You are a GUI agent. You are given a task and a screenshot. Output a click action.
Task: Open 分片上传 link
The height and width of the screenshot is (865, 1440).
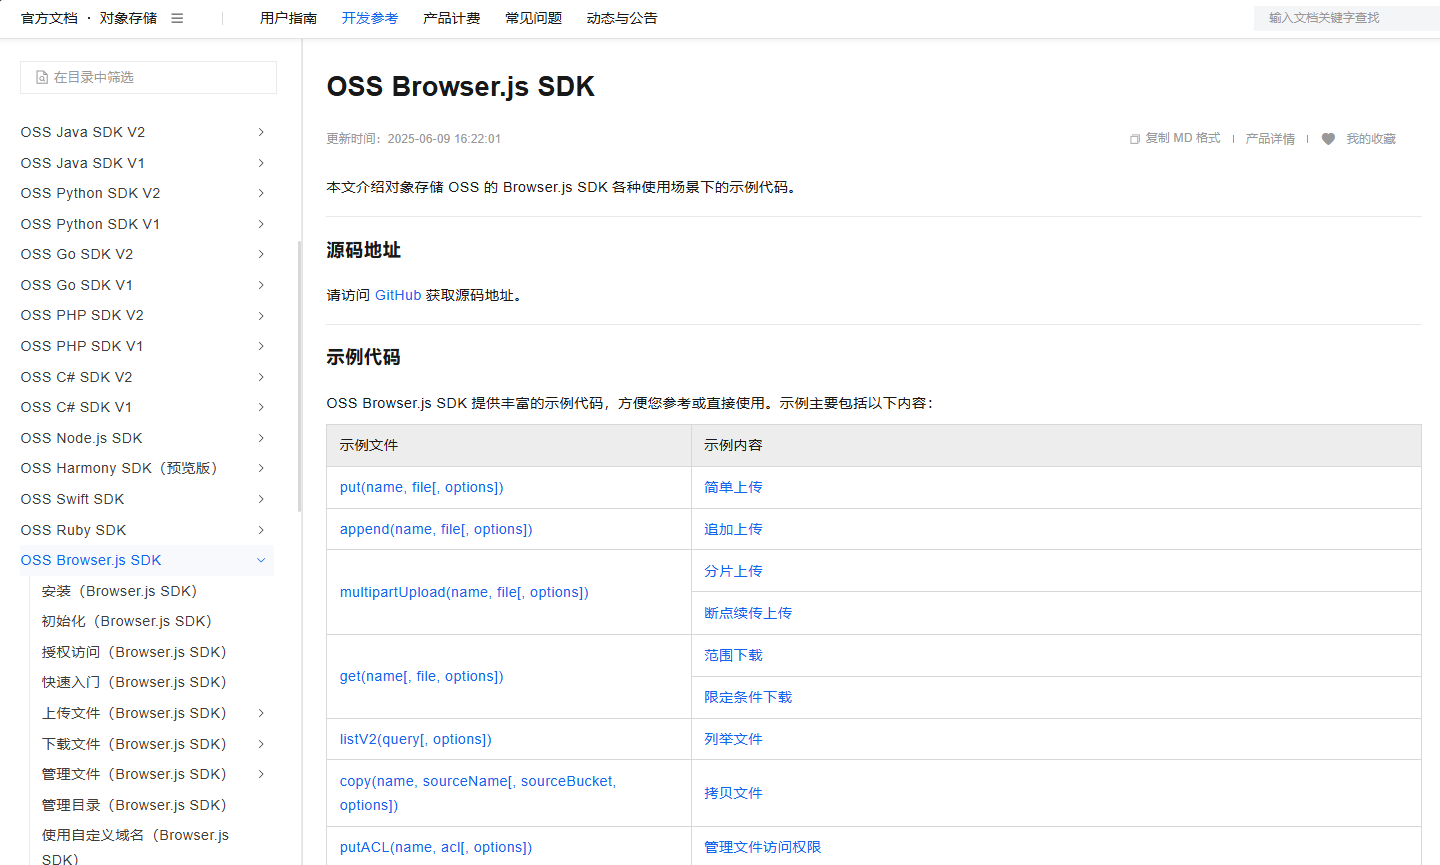coord(733,571)
